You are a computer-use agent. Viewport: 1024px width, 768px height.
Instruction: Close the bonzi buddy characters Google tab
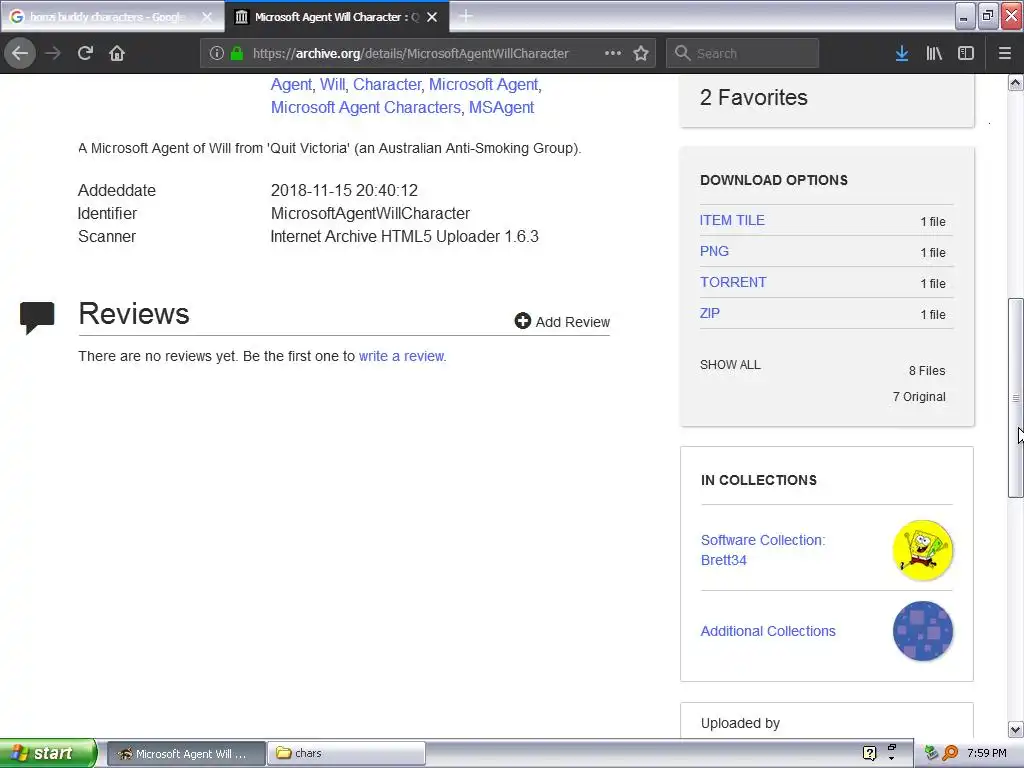point(207,17)
